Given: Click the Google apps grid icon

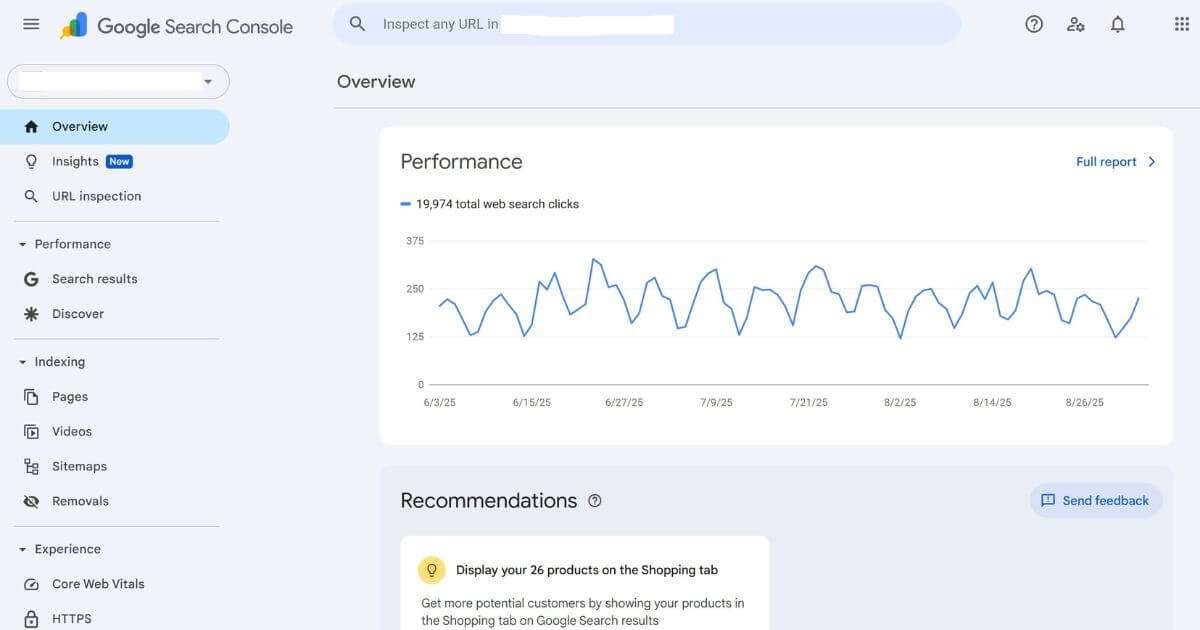Looking at the screenshot, I should click(x=1181, y=23).
